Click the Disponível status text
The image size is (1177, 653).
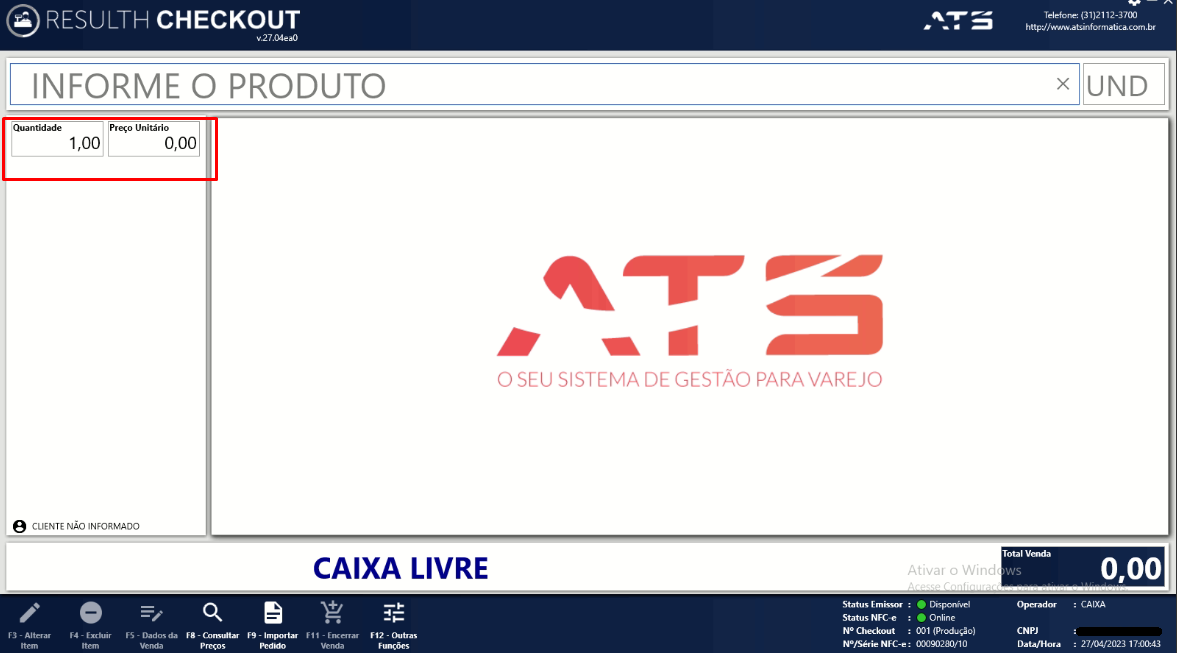(950, 604)
